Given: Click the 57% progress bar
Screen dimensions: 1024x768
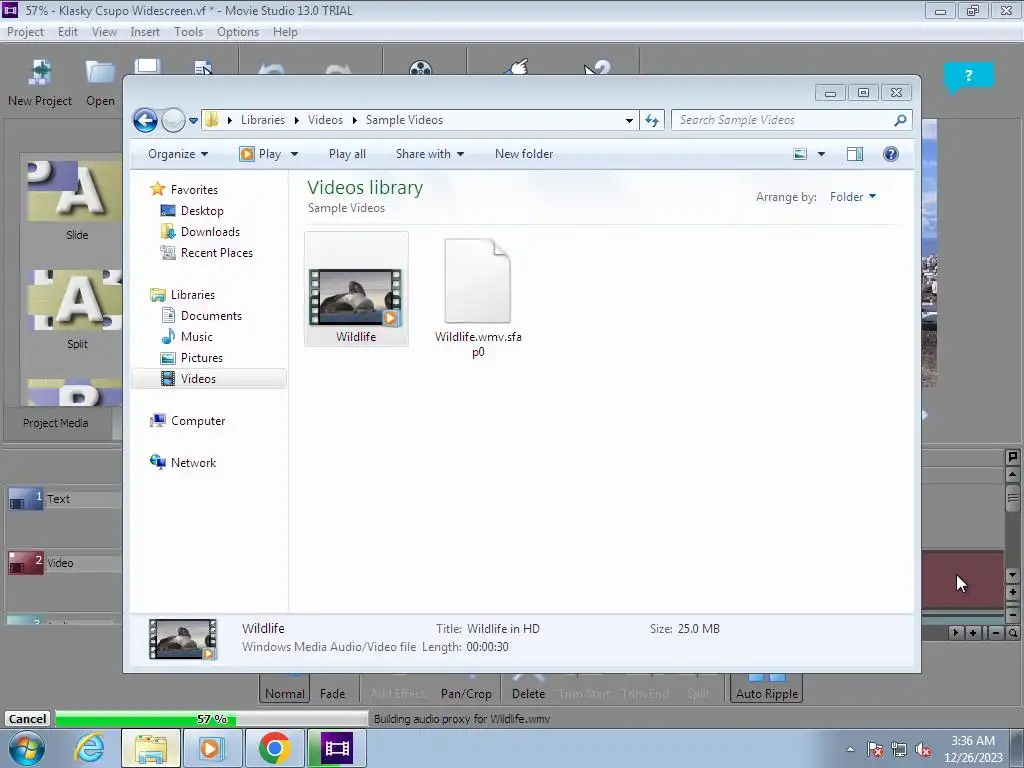Looking at the screenshot, I should [212, 719].
